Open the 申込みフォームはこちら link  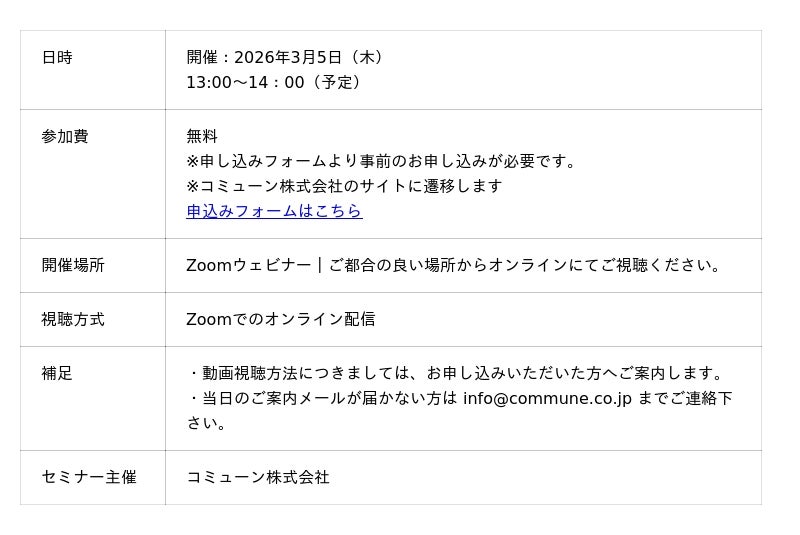[x=274, y=211]
